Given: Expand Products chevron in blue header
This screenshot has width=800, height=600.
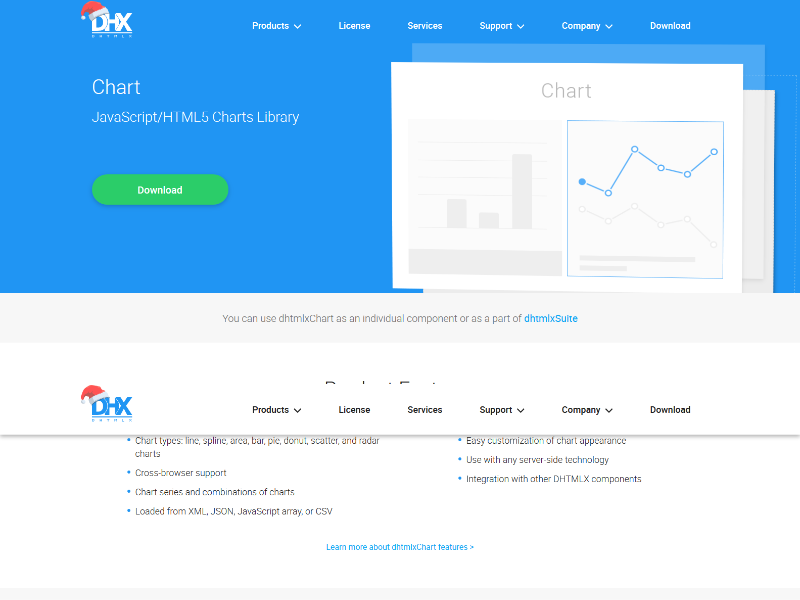Looking at the screenshot, I should point(297,27).
